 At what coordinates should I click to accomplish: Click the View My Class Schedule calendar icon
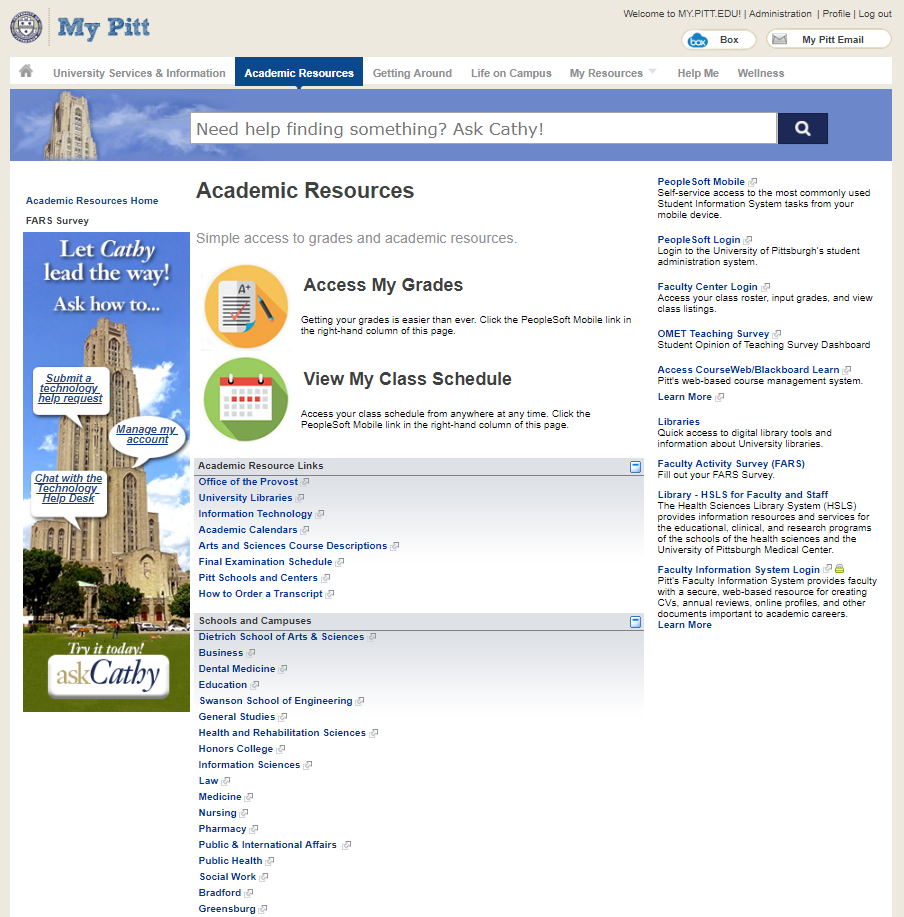pos(246,399)
